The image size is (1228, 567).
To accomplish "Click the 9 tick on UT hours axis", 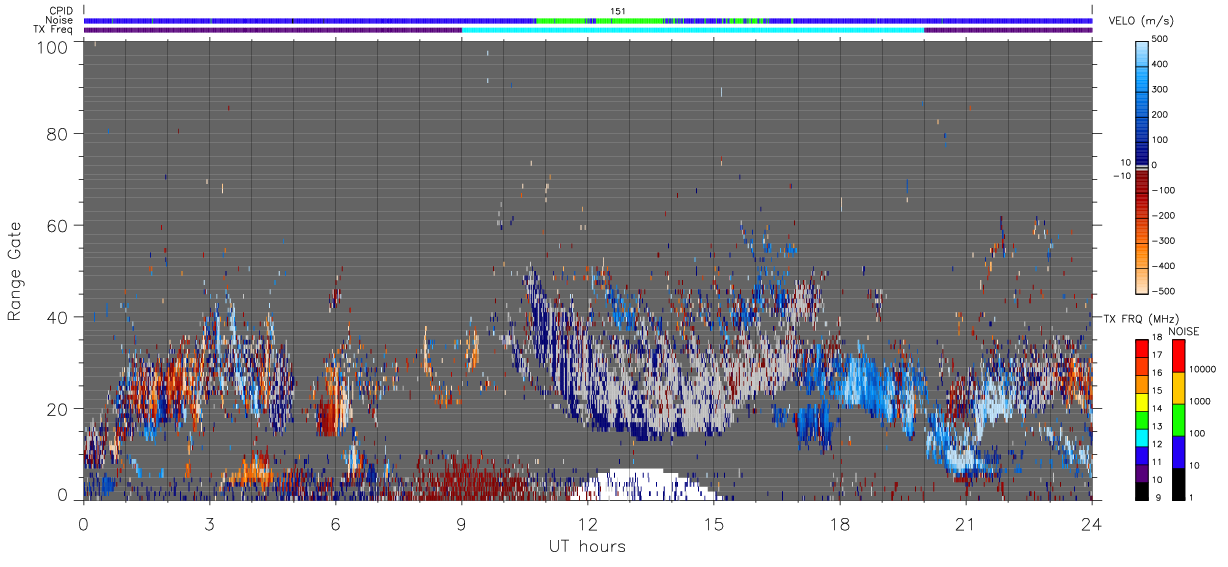I will (x=461, y=523).
